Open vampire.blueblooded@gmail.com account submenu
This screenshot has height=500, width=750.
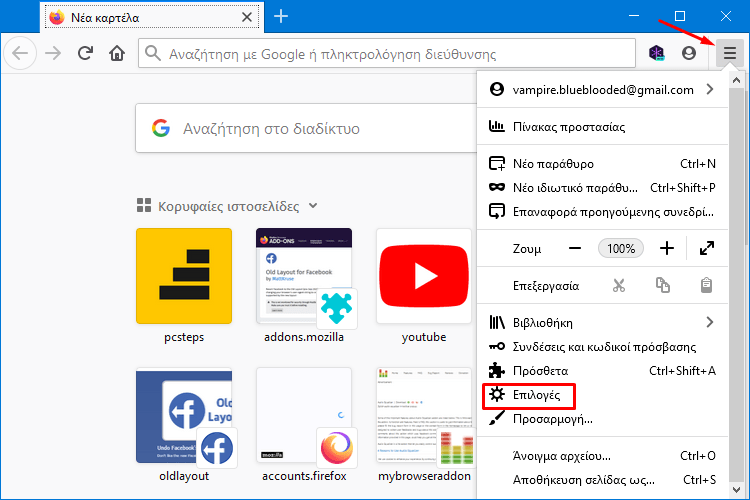[x=602, y=89]
